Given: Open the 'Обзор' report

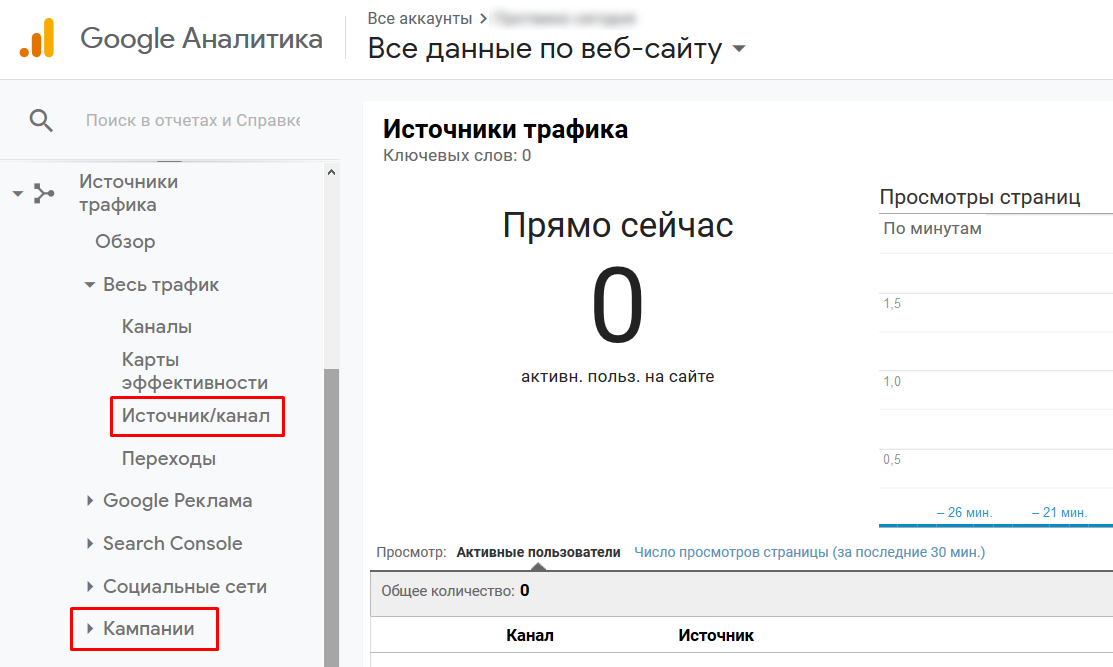Looking at the screenshot, I should (x=125, y=241).
